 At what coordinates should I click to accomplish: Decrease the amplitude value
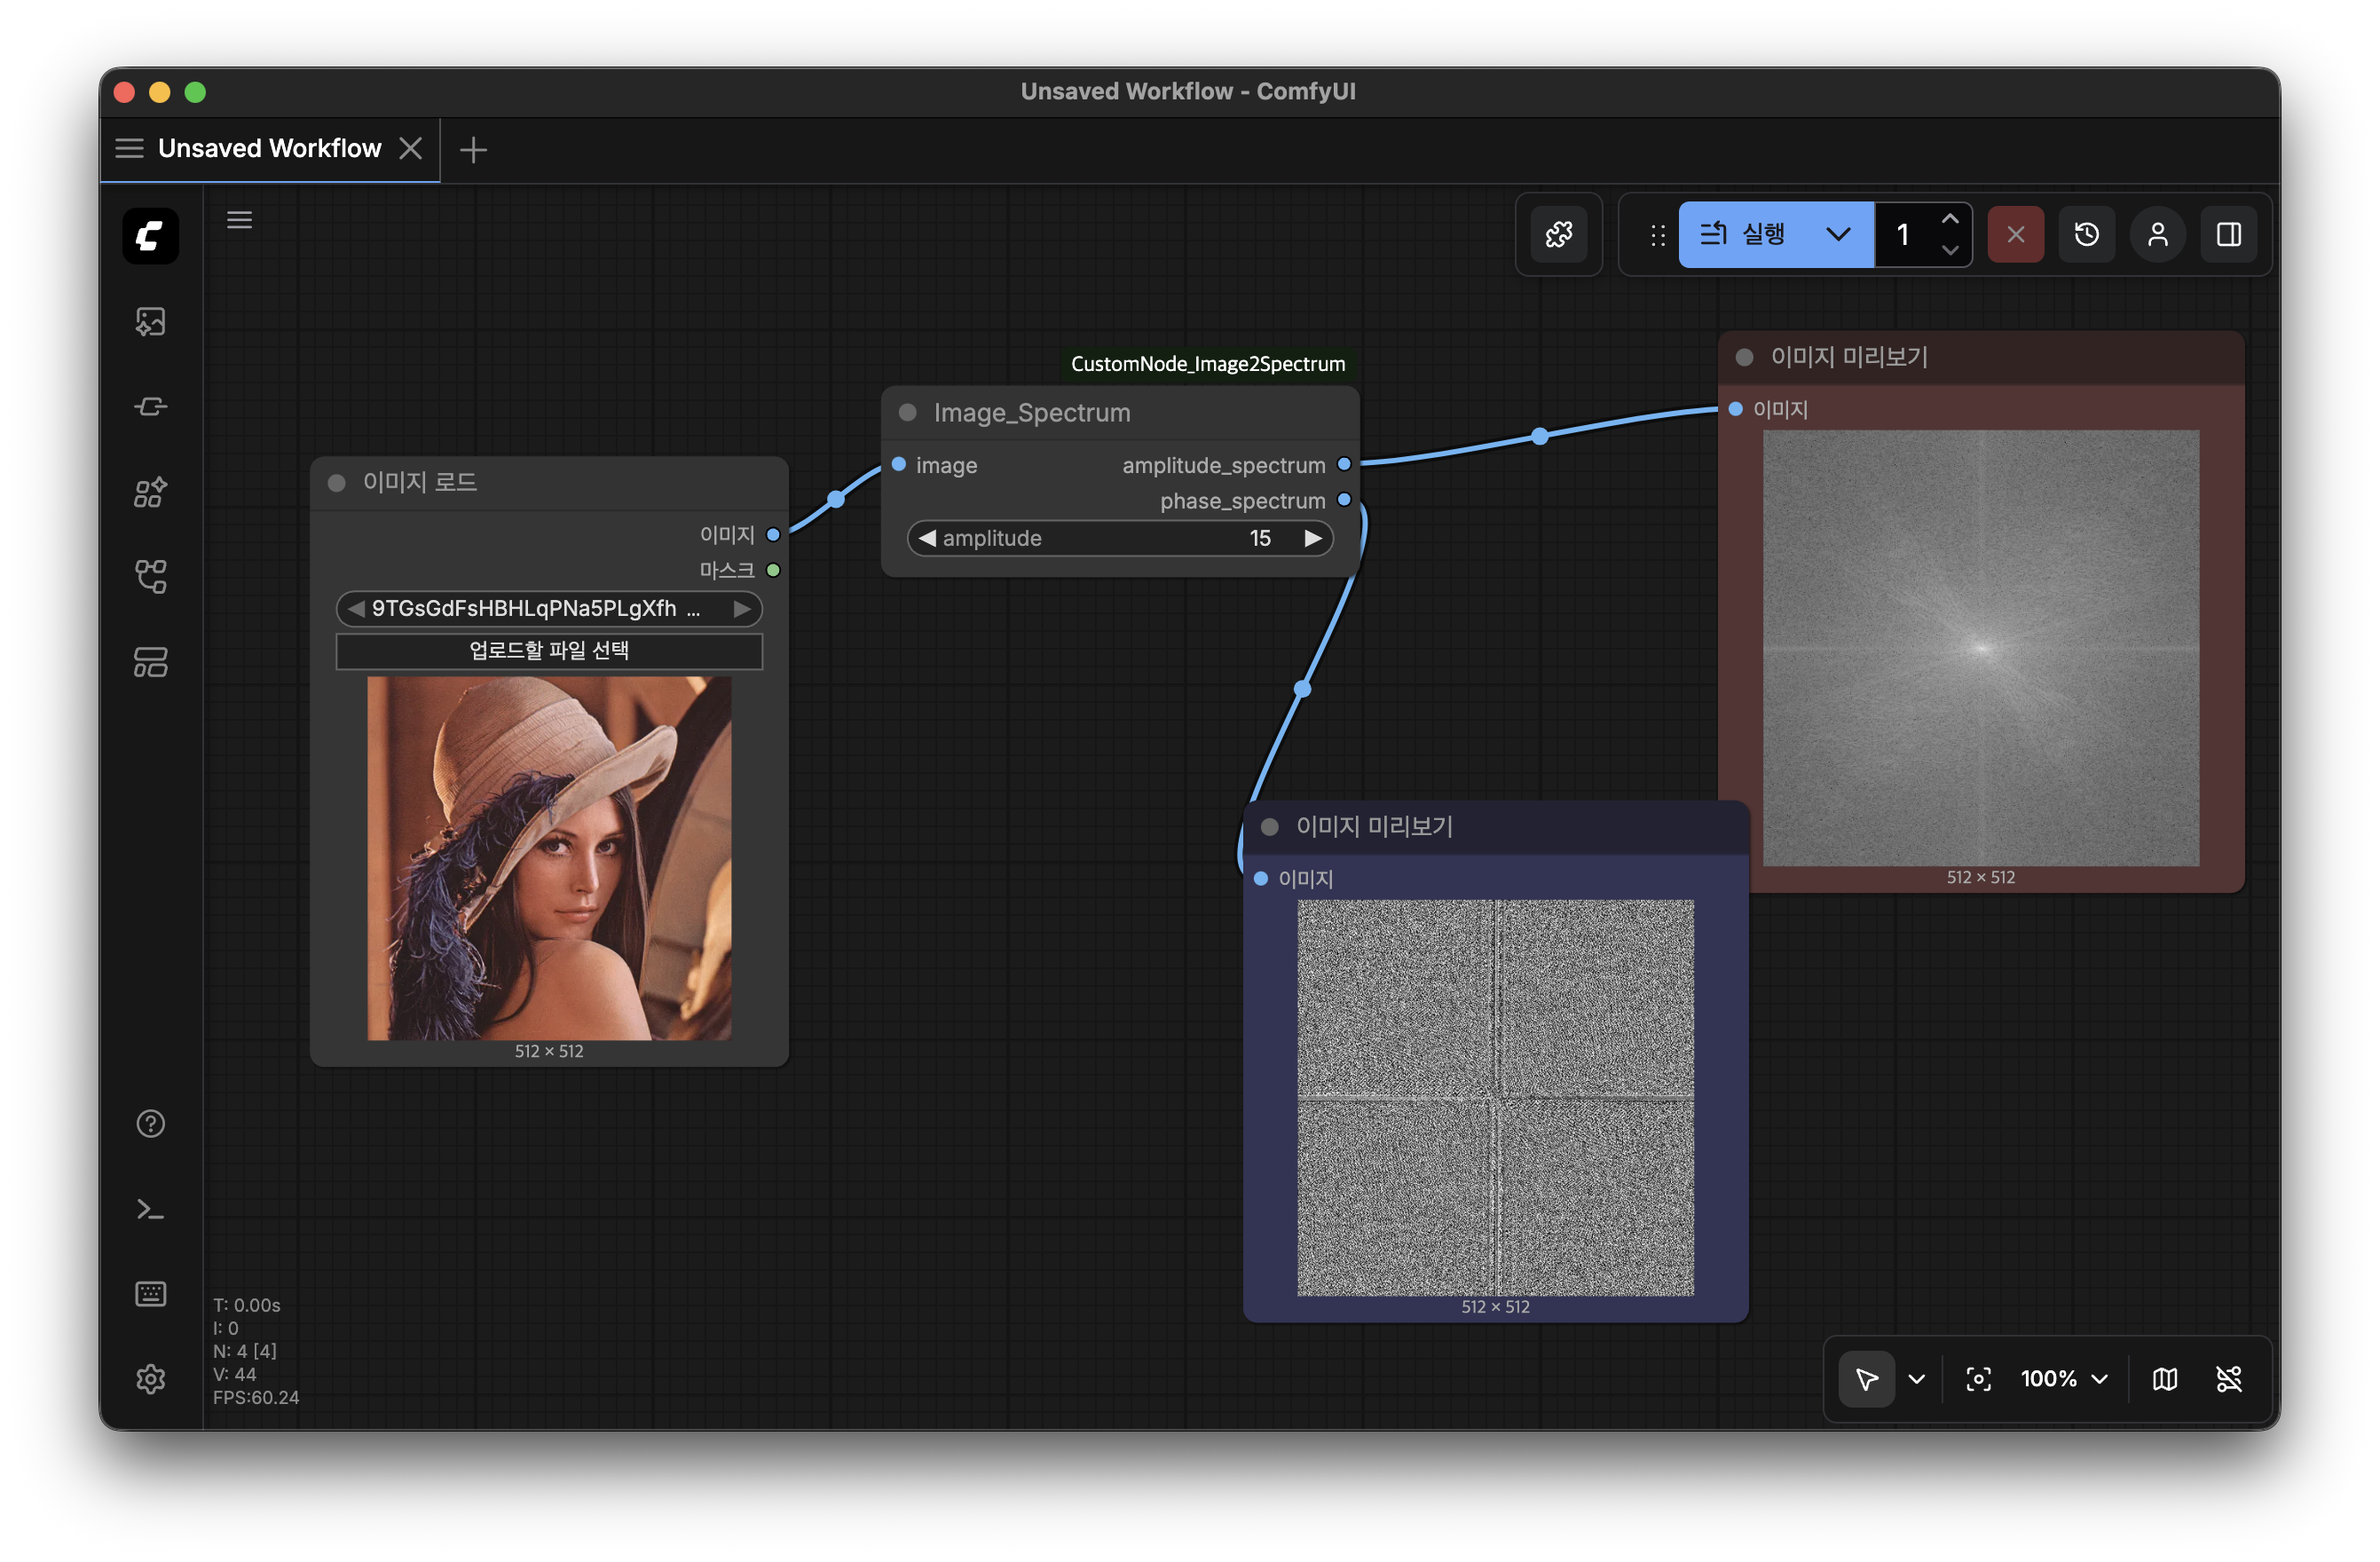(x=927, y=538)
